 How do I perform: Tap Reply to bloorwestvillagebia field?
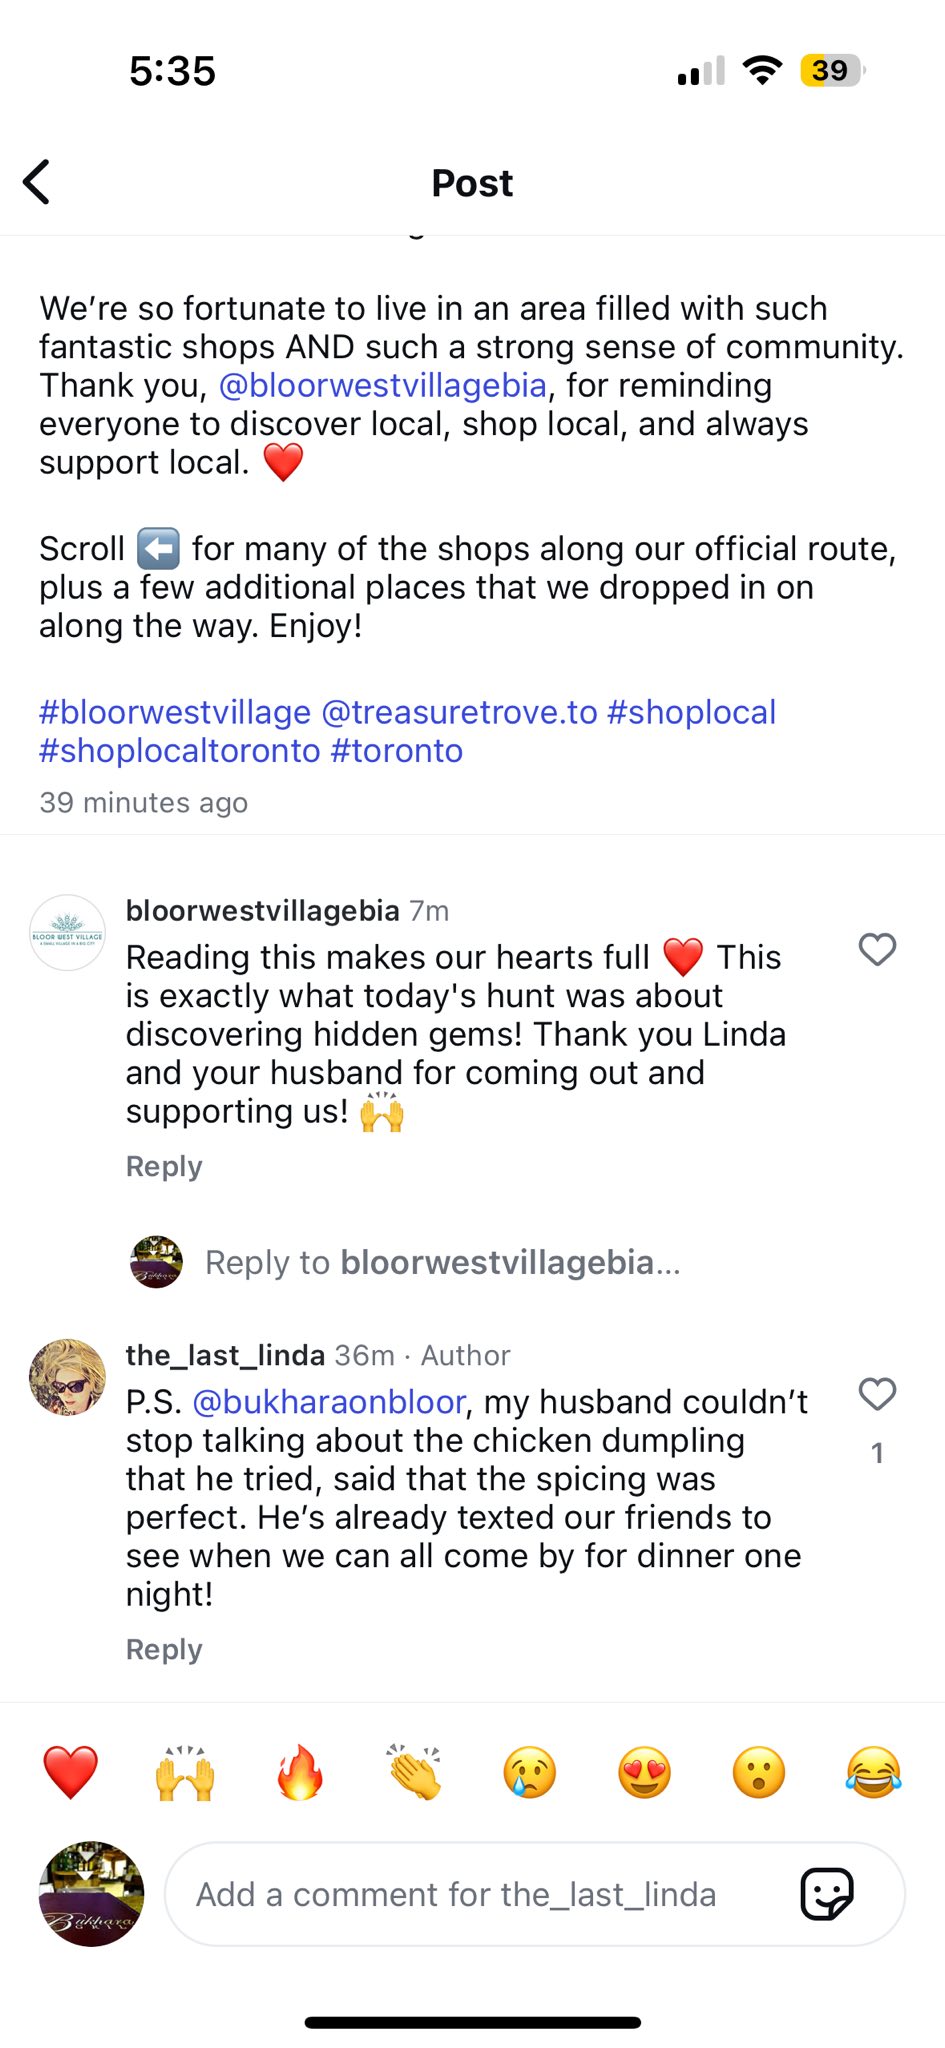click(x=442, y=1262)
